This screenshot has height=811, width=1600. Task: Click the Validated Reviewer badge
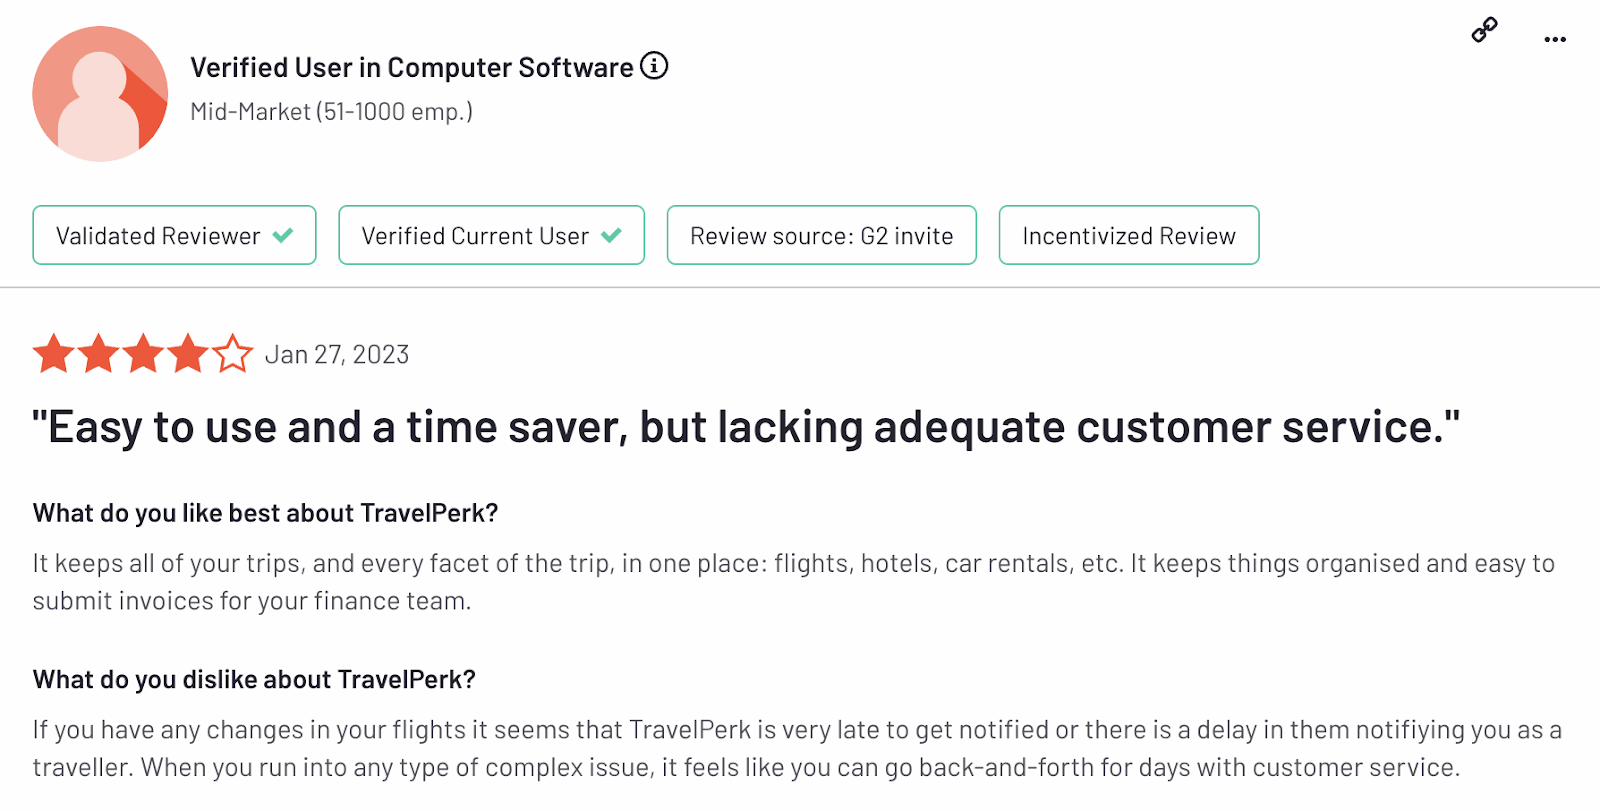[174, 236]
